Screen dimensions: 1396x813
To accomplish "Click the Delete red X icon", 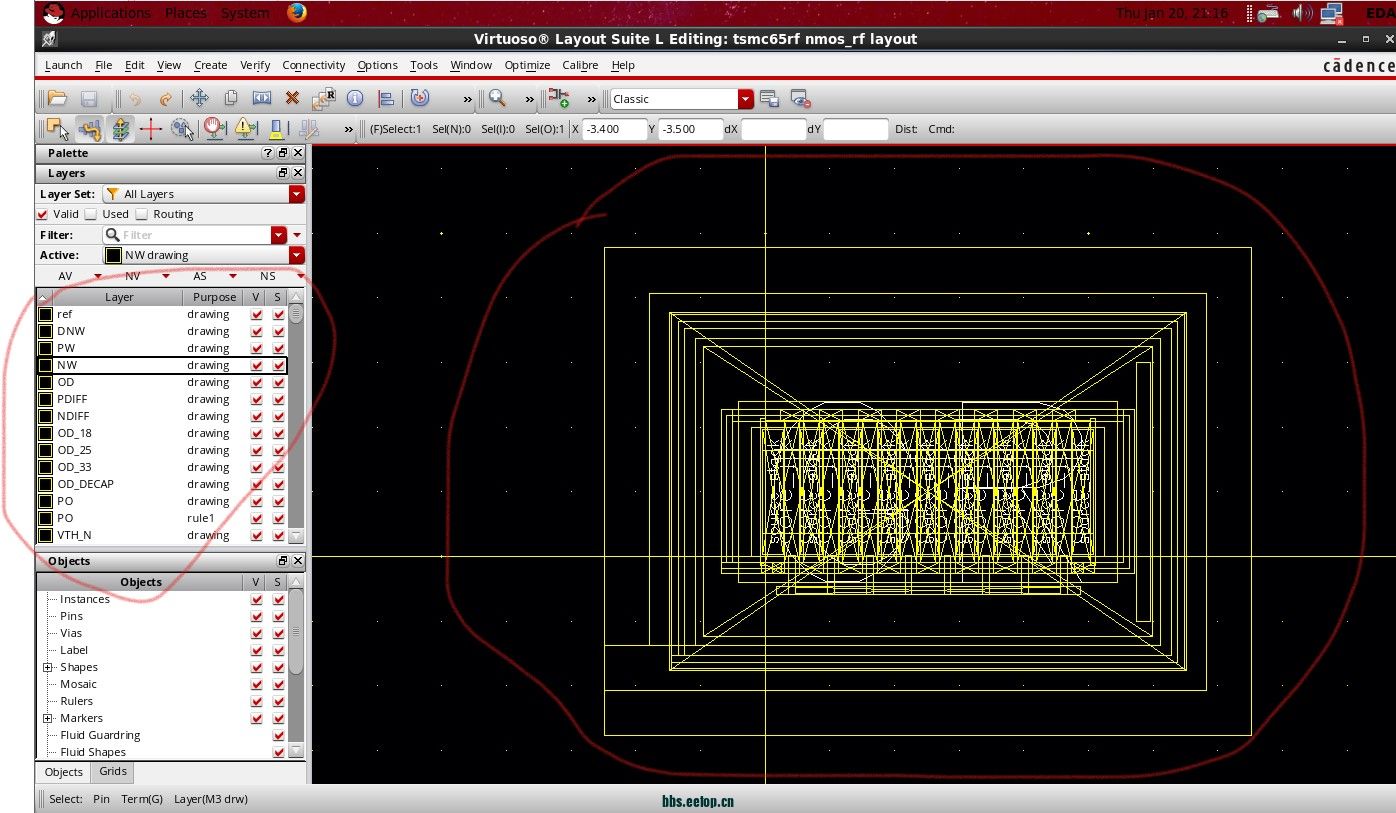I will 292,98.
